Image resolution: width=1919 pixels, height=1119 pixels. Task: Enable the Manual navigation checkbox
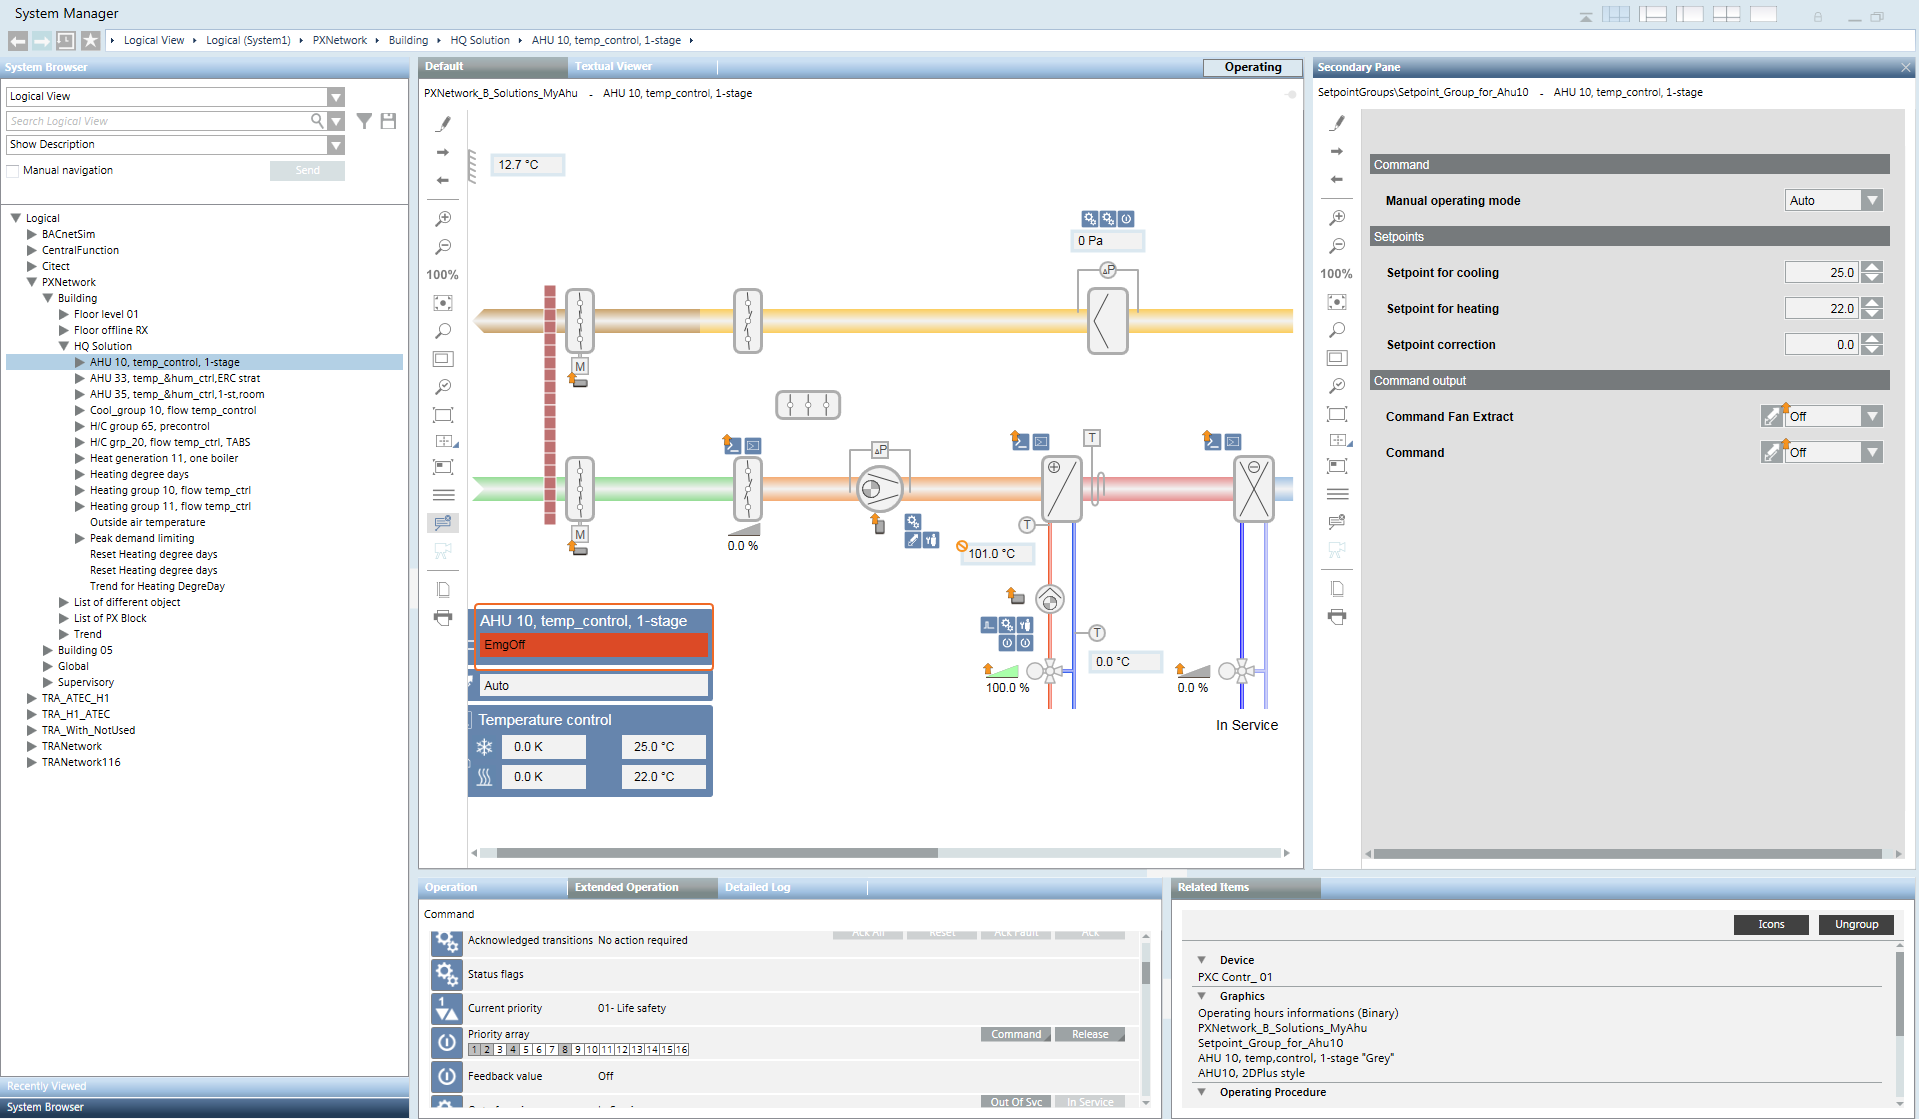click(x=14, y=171)
